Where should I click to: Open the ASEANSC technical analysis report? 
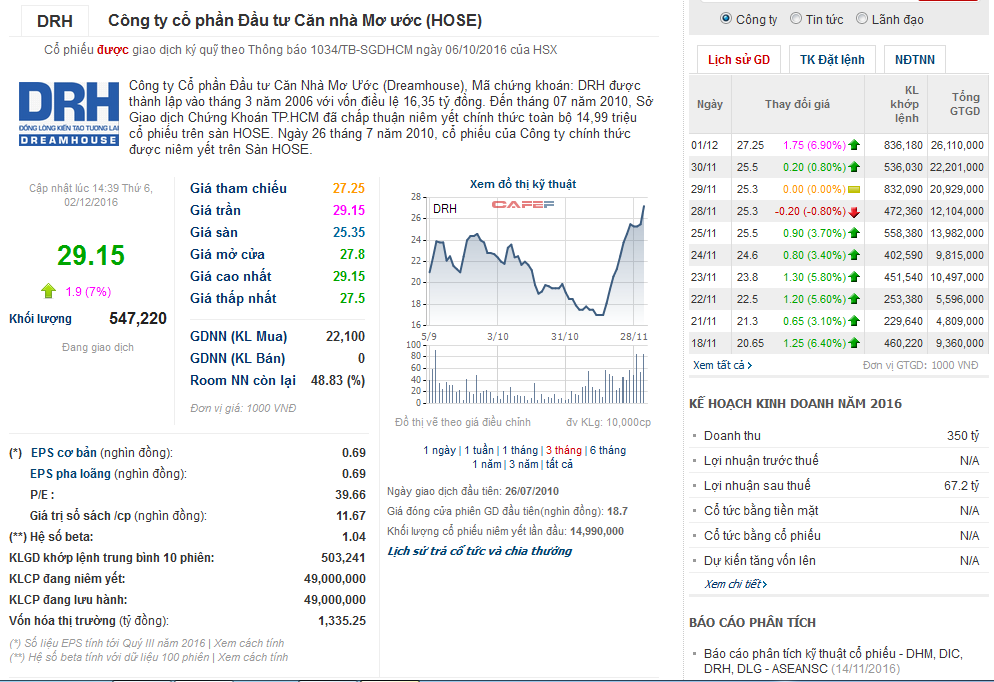click(x=833, y=661)
